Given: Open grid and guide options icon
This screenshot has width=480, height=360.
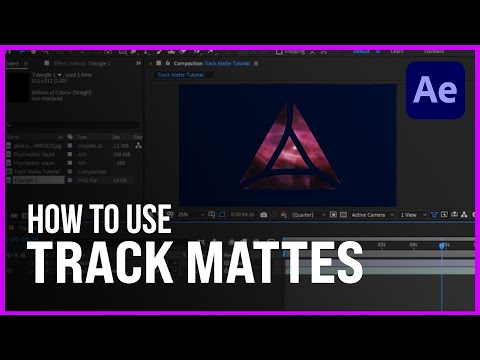Looking at the screenshot, I should coord(211,215).
